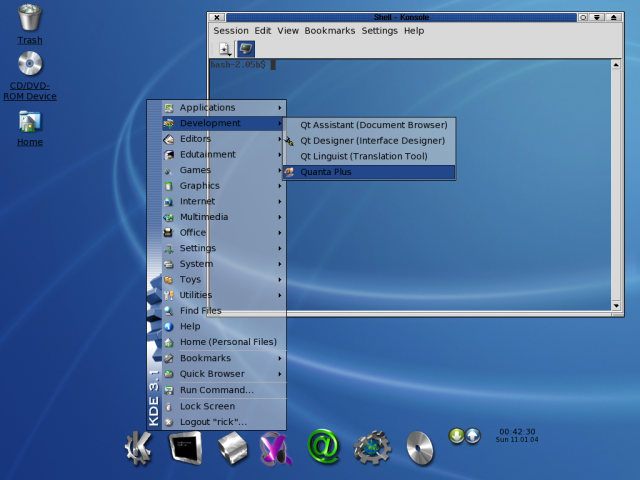Open the Home folder desktop icon
Screen dimensions: 640x480
[30, 121]
